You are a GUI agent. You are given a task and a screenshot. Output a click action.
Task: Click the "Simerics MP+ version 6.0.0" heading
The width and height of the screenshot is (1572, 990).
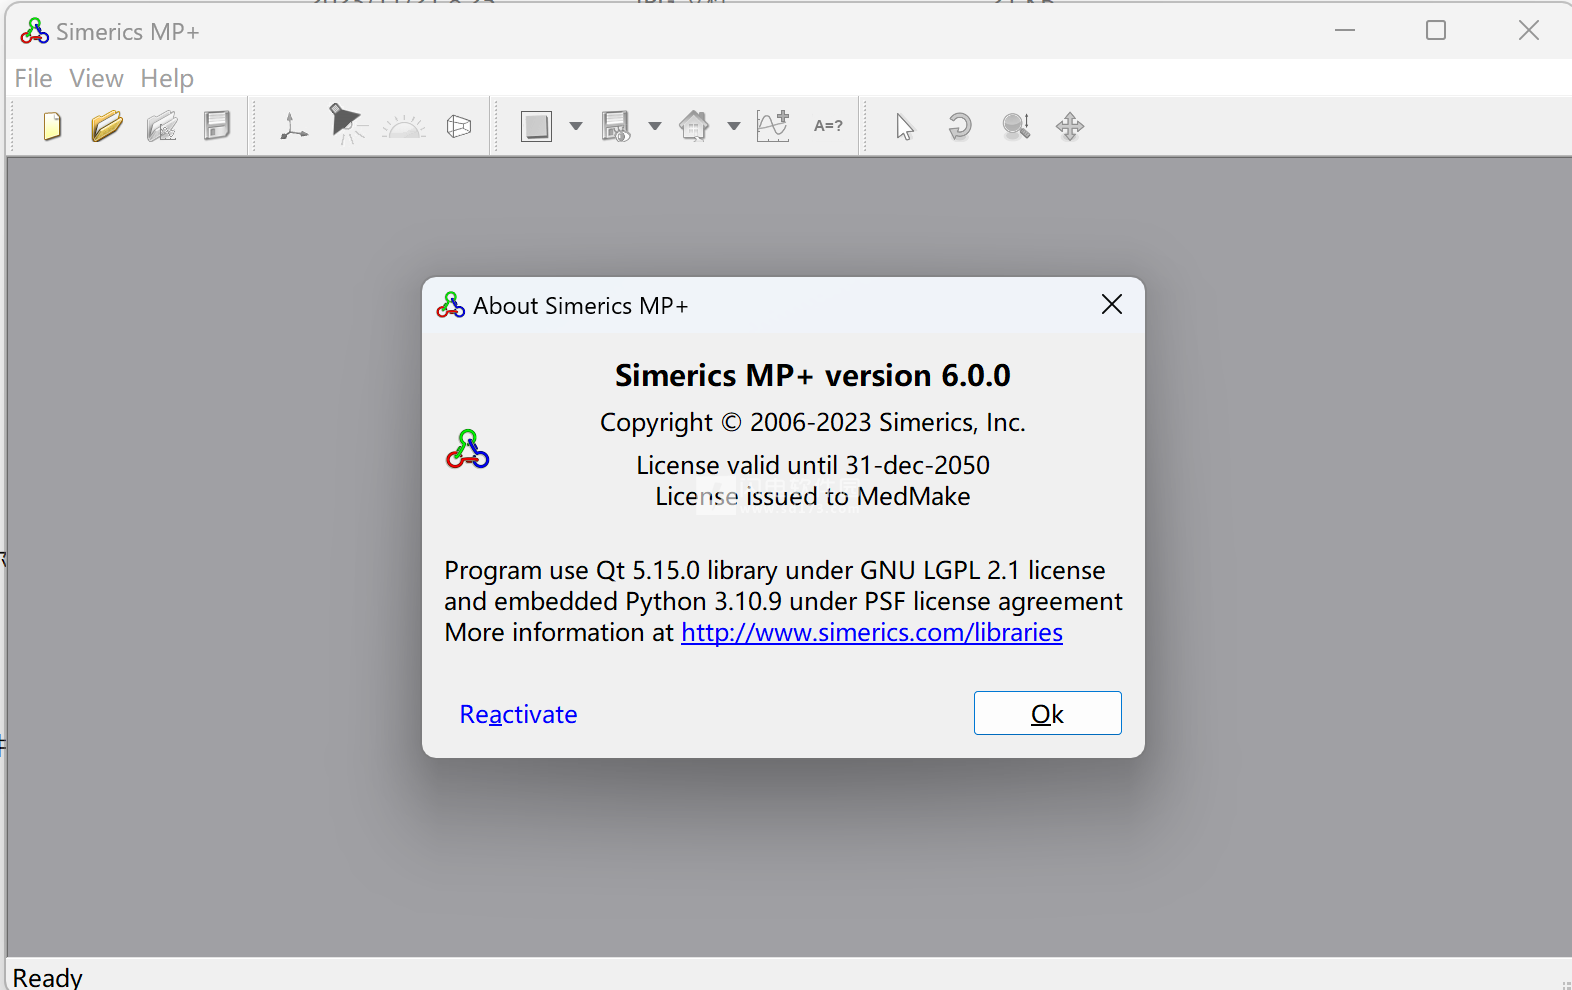[813, 375]
